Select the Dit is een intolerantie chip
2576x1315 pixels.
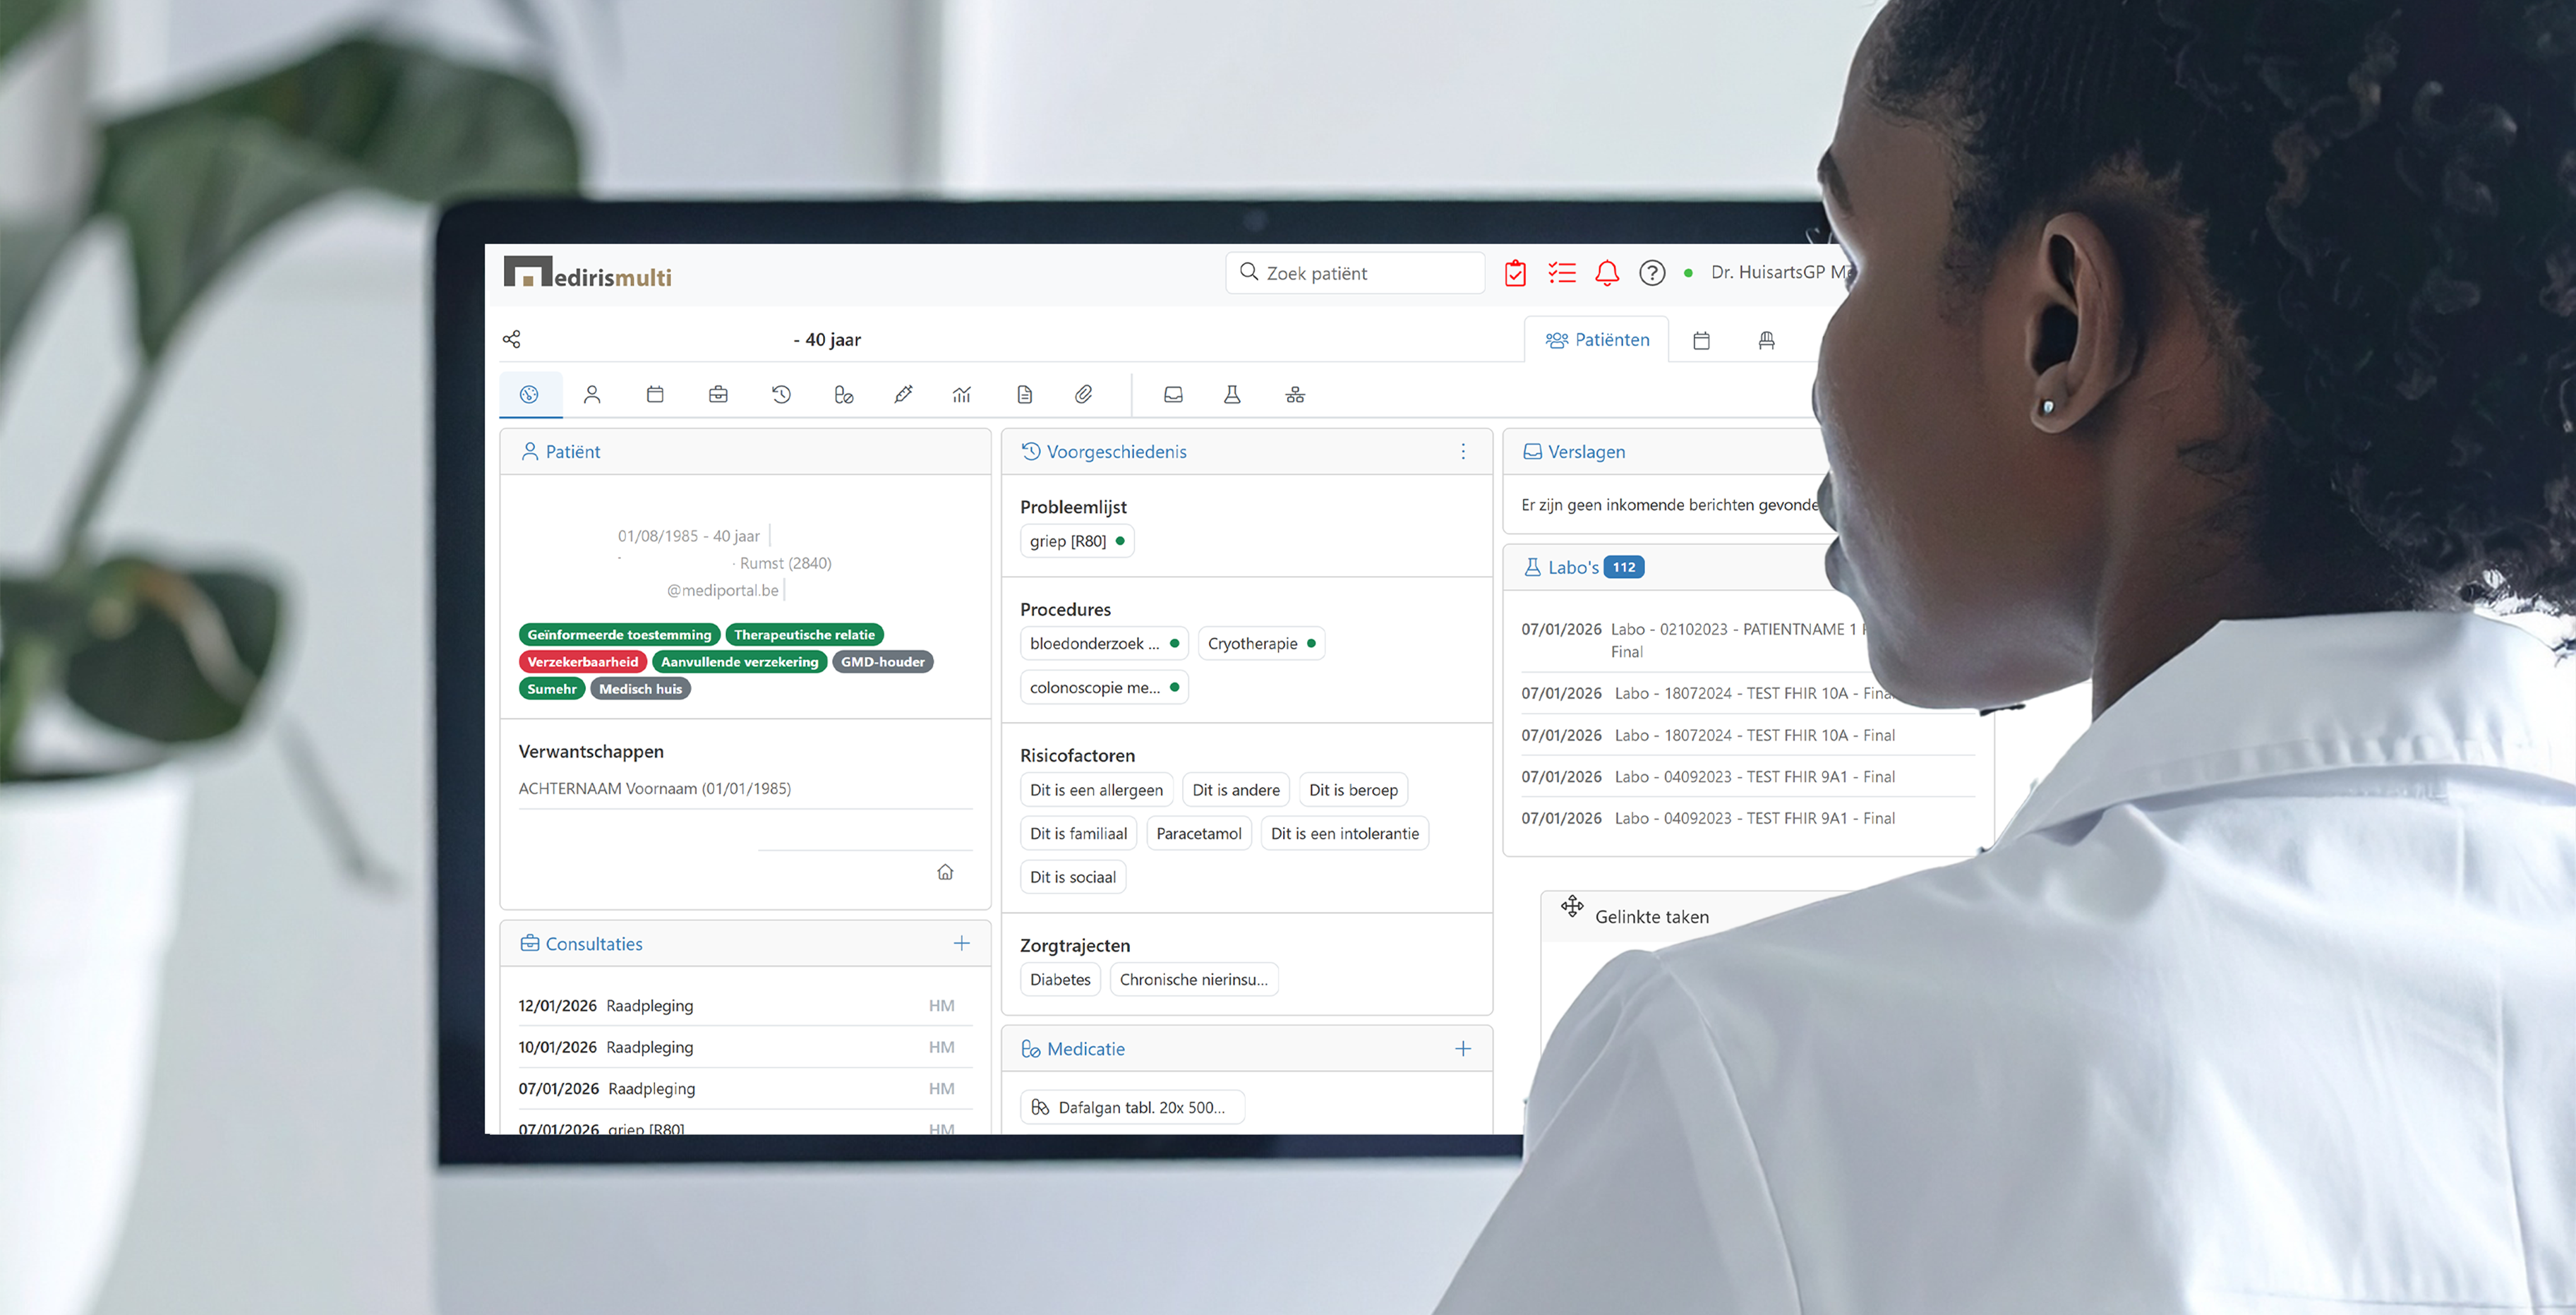1345,834
